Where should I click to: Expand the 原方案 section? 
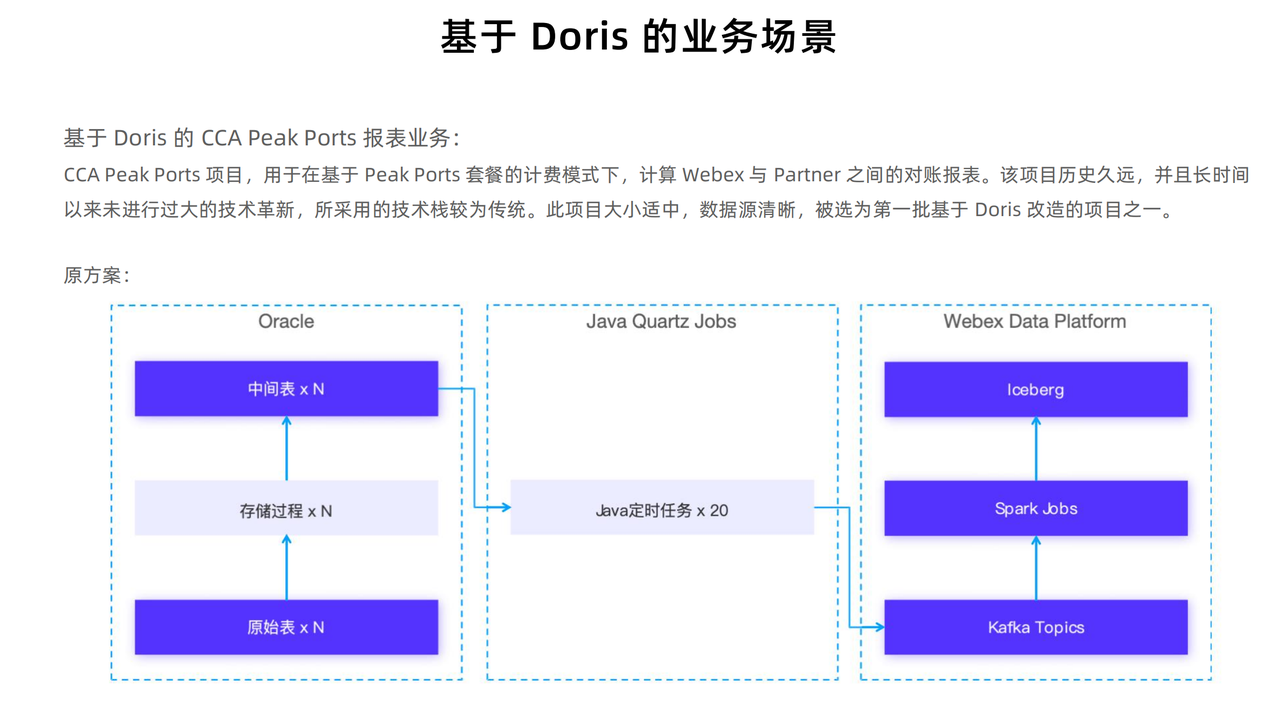click(x=89, y=271)
